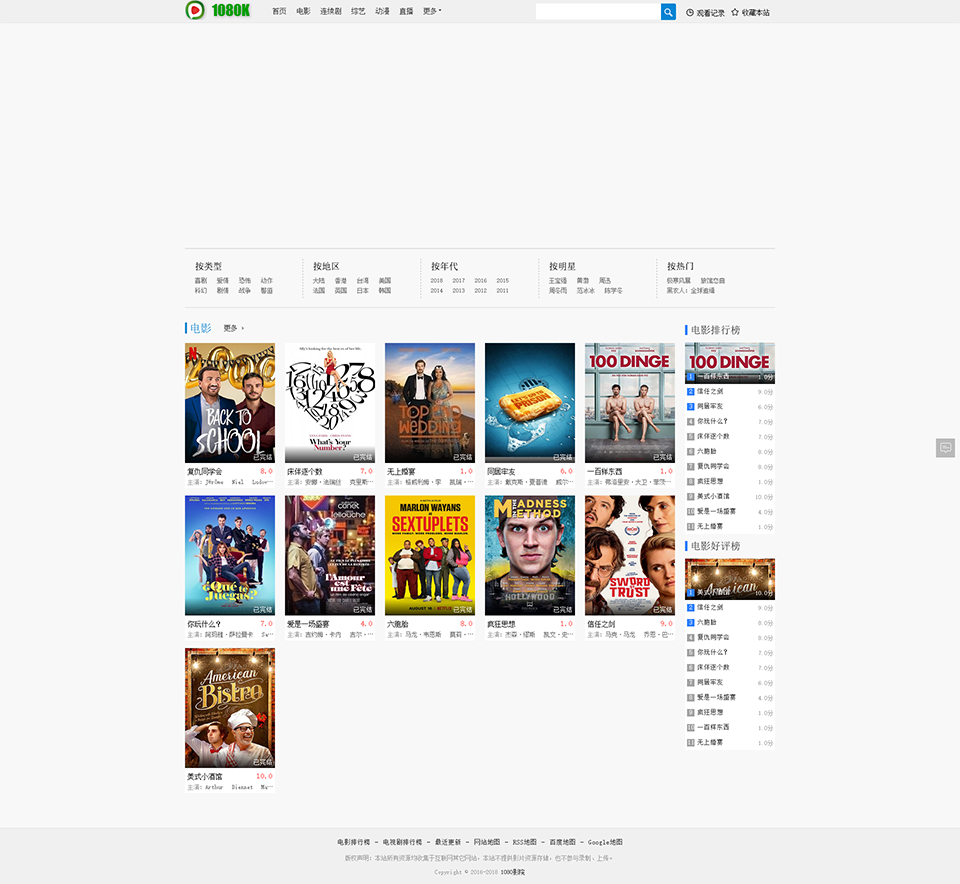
Task: Select 连续剧 in the top navigation
Action: tap(331, 11)
